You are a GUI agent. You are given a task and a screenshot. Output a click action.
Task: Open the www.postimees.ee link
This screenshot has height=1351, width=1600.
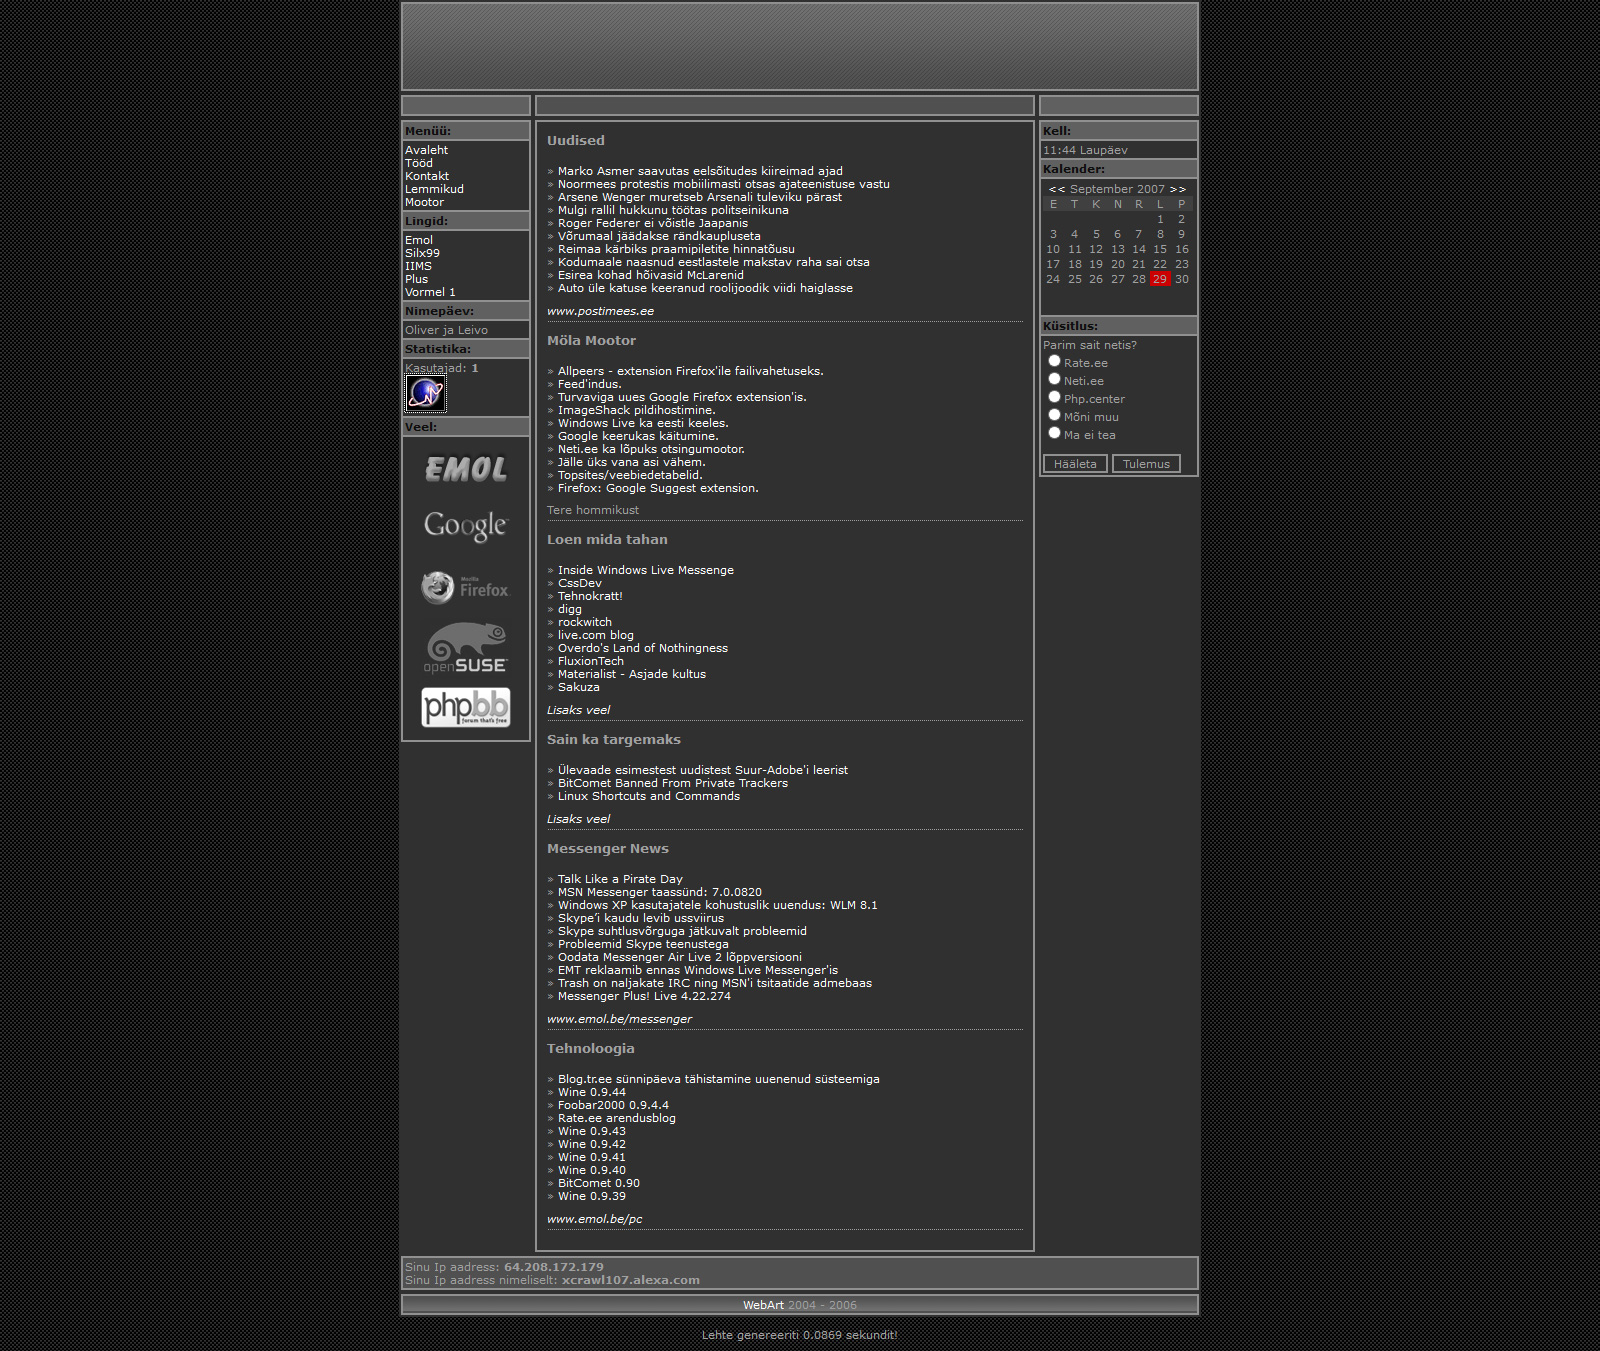[600, 311]
